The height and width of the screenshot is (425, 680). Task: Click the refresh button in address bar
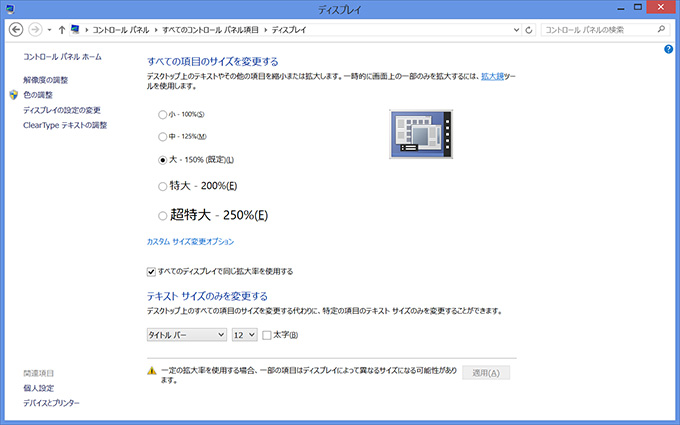(529, 30)
